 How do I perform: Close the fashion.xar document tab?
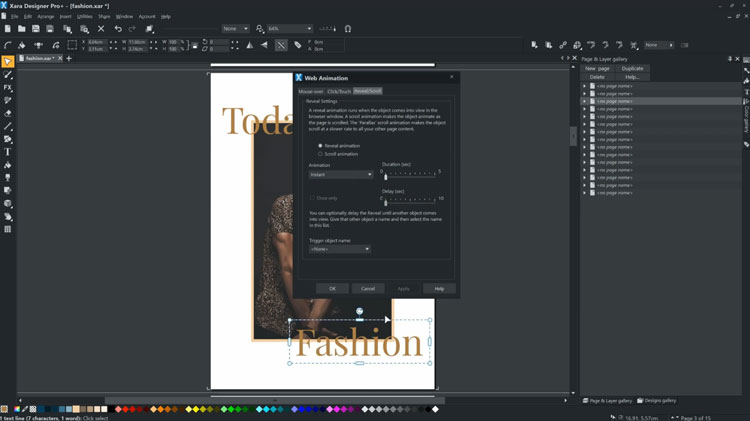coord(60,58)
